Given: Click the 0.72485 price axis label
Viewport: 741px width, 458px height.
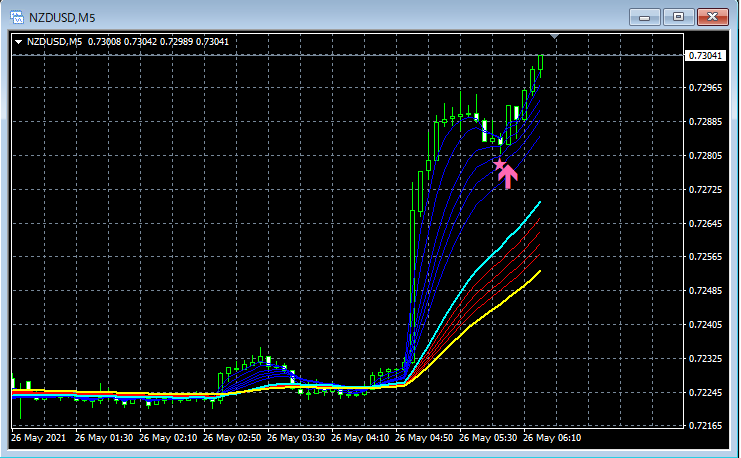Looking at the screenshot, I should point(705,291).
